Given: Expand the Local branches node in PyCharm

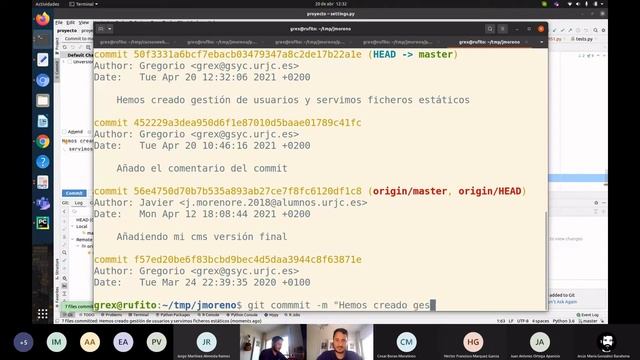Looking at the screenshot, I should click(x=73, y=226).
